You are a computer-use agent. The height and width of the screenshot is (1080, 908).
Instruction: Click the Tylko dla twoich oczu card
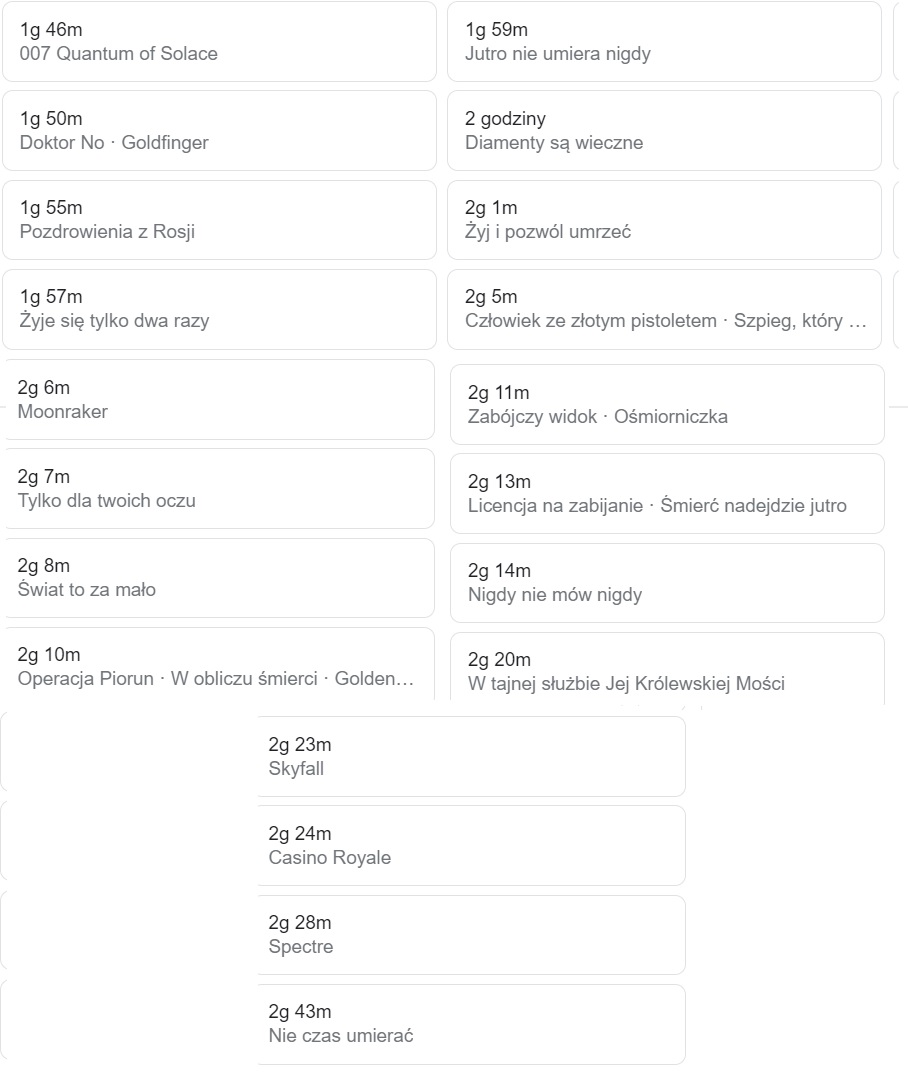click(219, 488)
